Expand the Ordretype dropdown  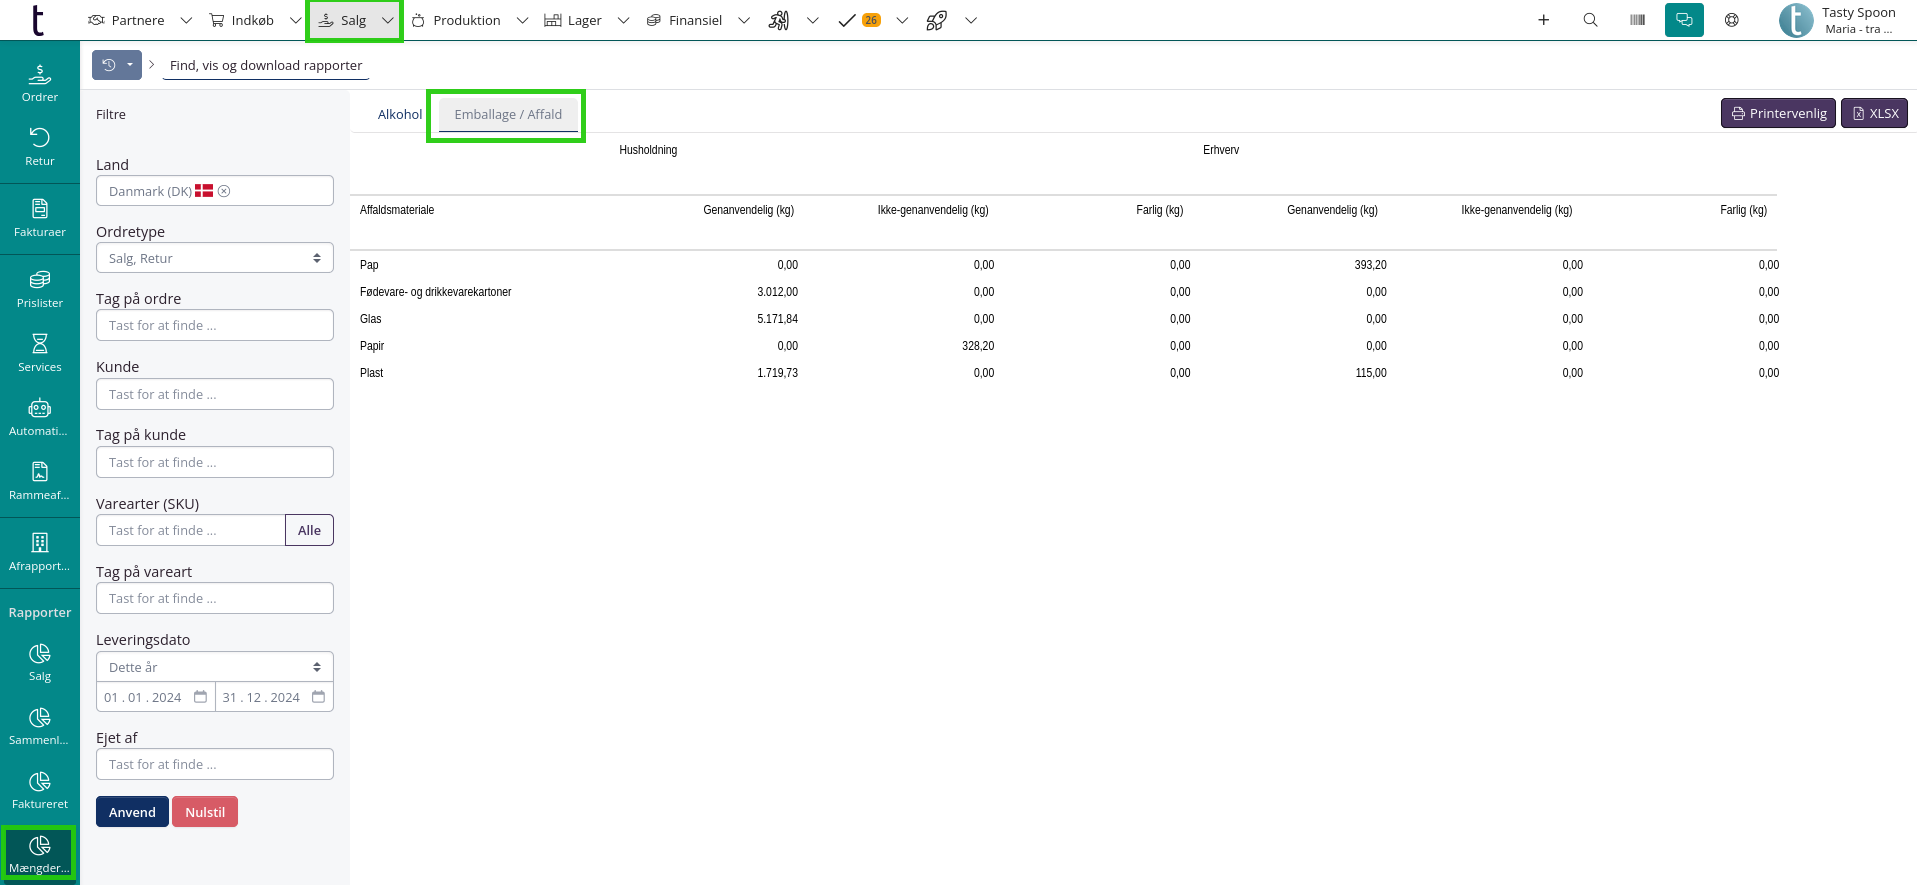pyautogui.click(x=215, y=258)
